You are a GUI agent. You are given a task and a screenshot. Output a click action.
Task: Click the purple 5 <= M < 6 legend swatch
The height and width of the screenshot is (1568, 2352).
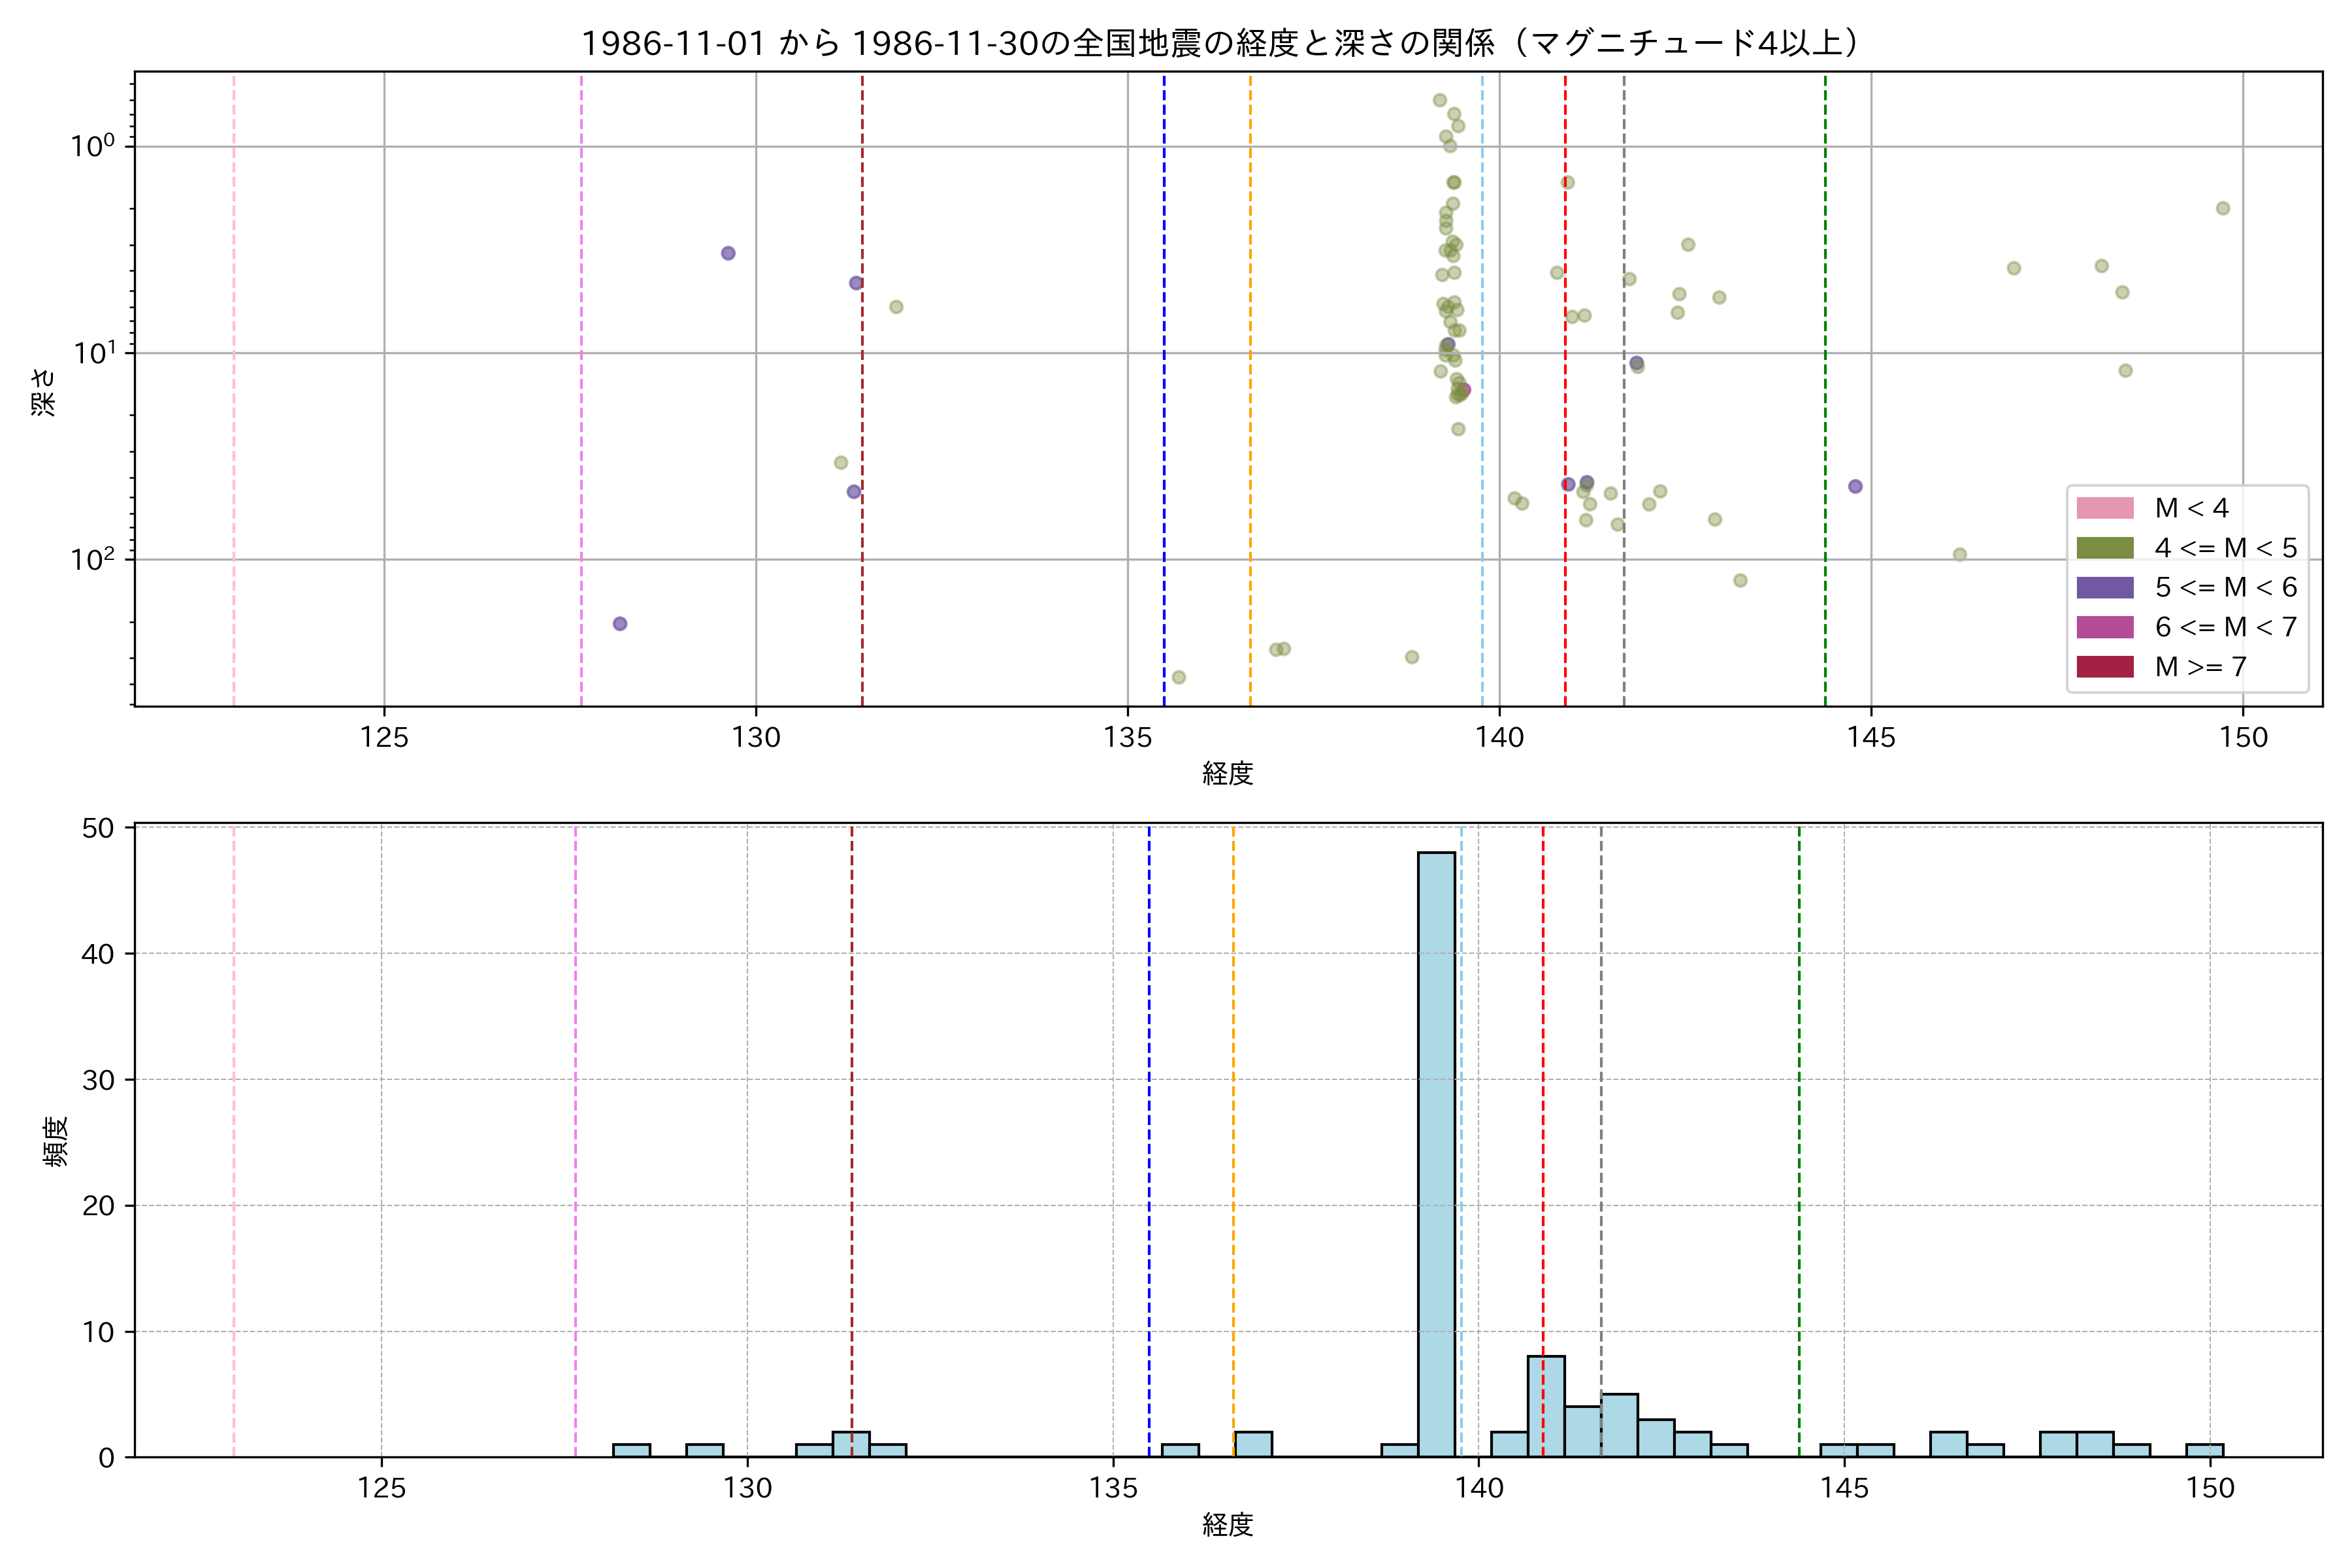click(2104, 587)
